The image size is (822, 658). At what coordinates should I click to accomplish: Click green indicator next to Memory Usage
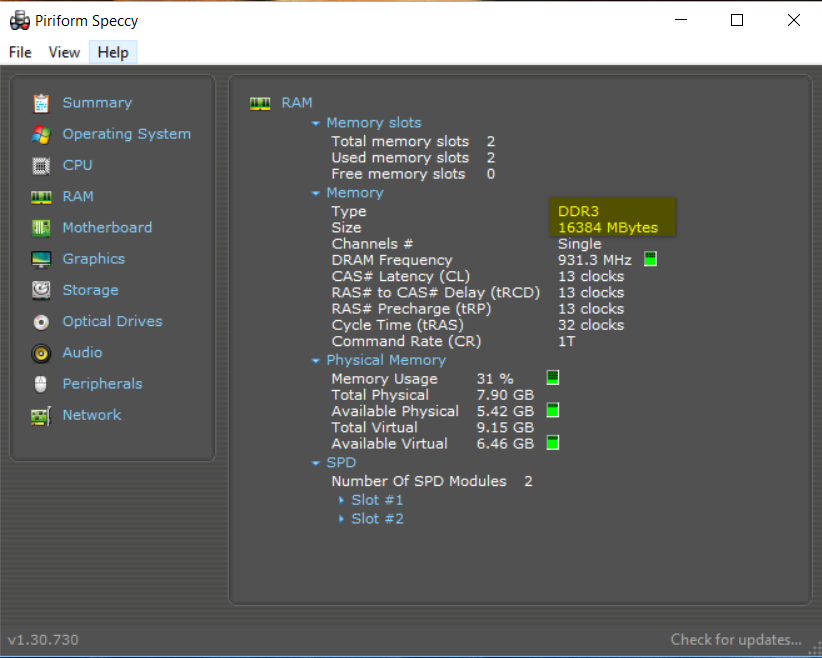552,378
